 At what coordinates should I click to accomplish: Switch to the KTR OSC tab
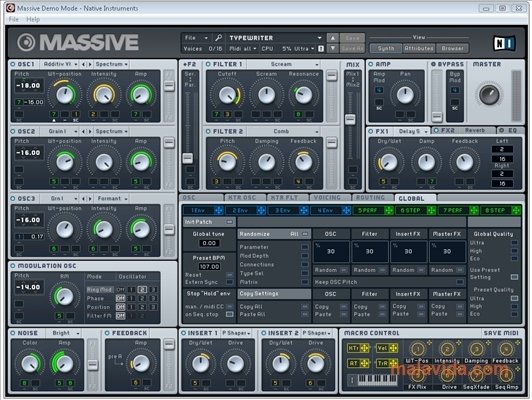[245, 198]
